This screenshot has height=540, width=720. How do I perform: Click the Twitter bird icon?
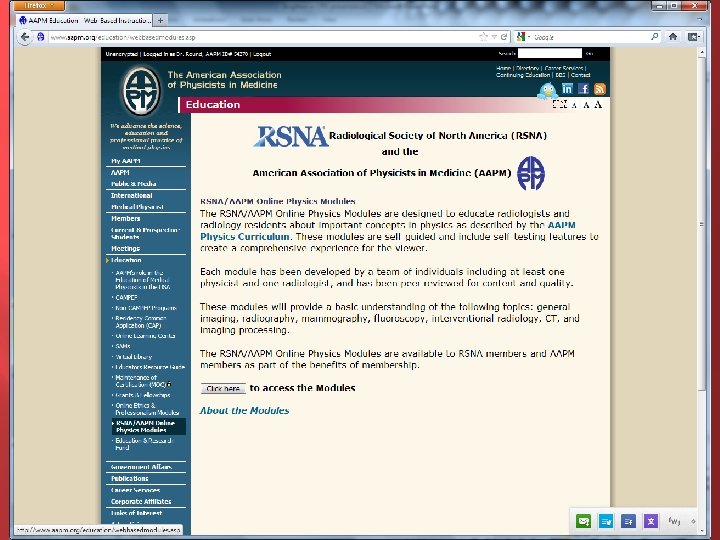click(x=547, y=90)
